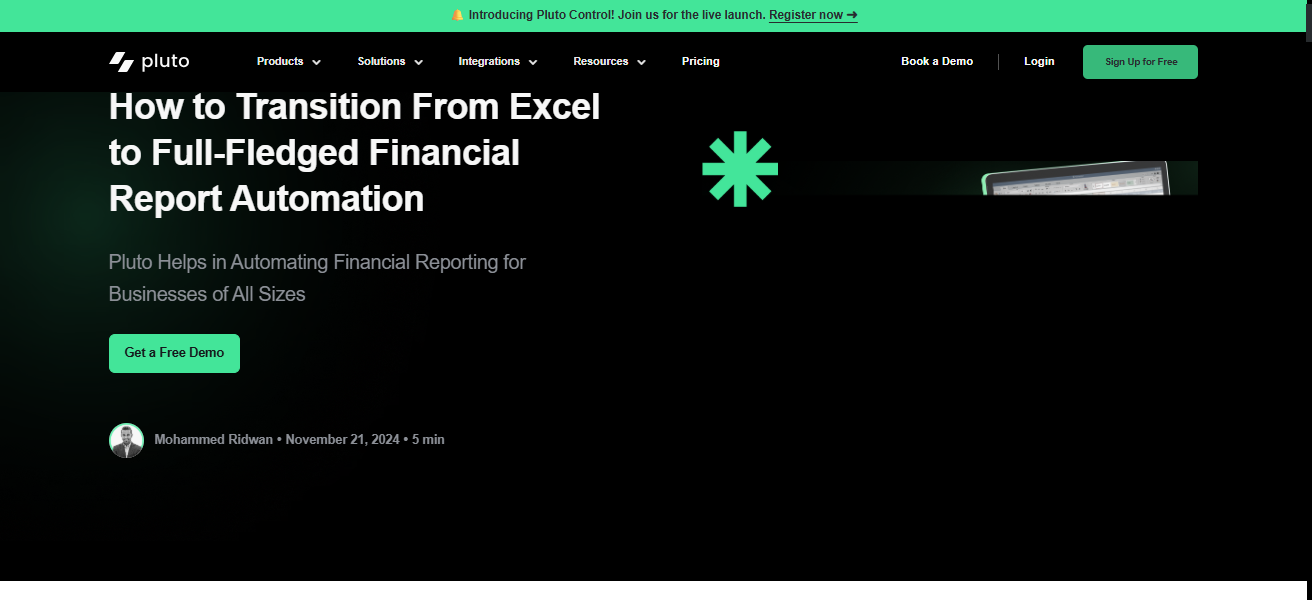1312x600 pixels.
Task: Open the Resources dropdown menu
Action: (609, 62)
